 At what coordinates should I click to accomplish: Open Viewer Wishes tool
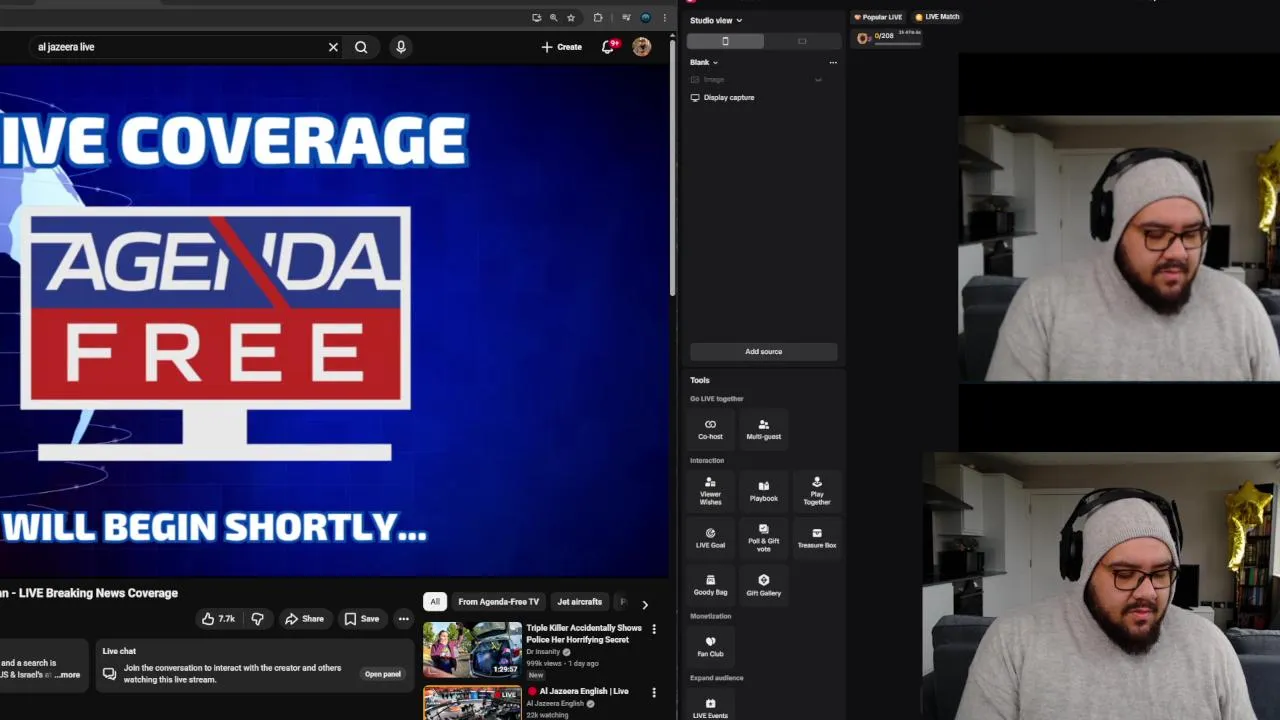click(710, 491)
